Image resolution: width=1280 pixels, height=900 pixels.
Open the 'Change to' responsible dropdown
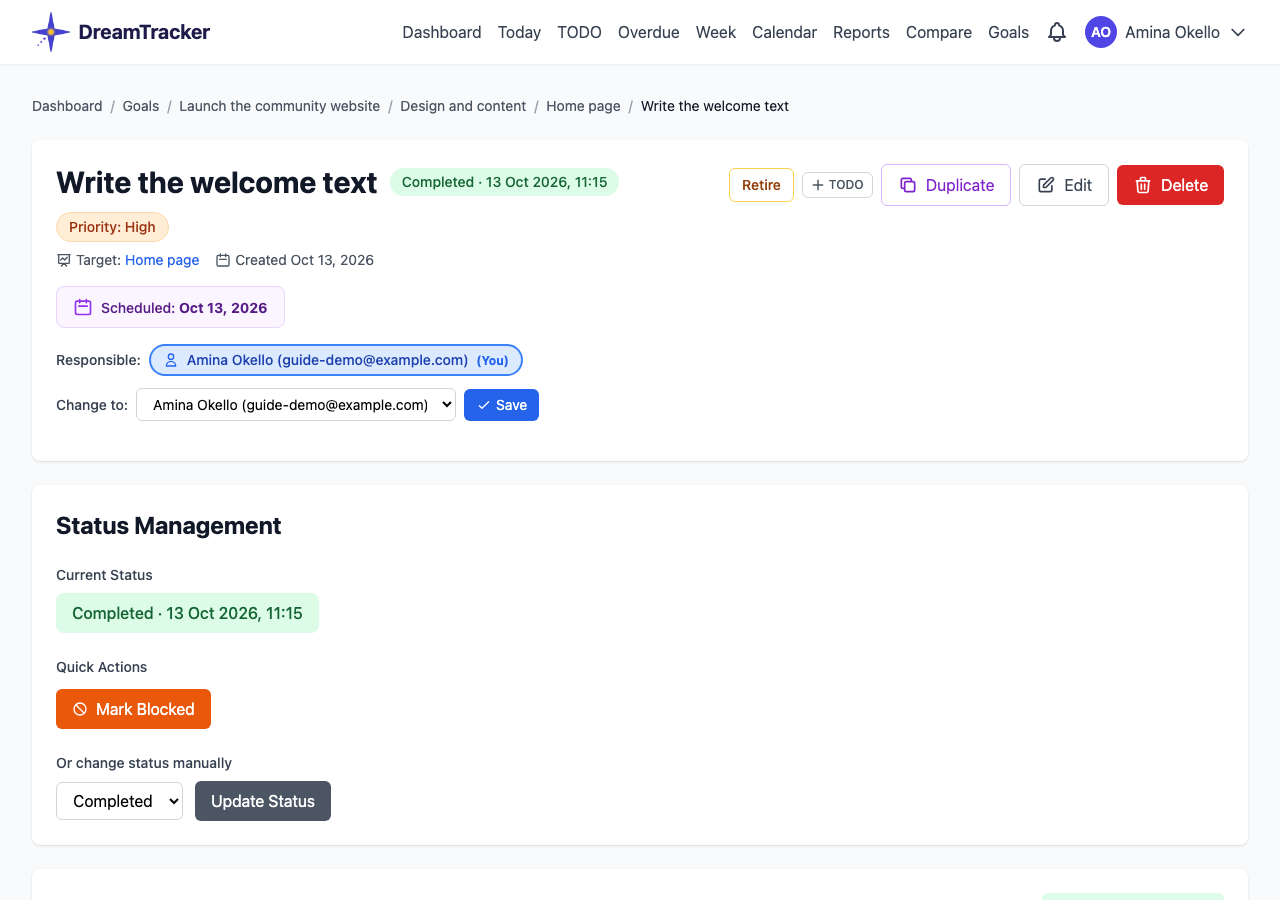296,405
